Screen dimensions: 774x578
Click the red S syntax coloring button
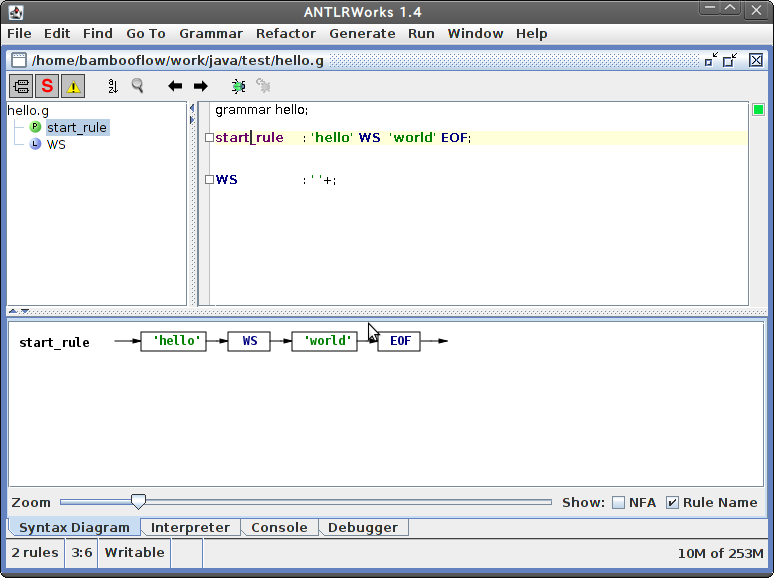click(47, 86)
